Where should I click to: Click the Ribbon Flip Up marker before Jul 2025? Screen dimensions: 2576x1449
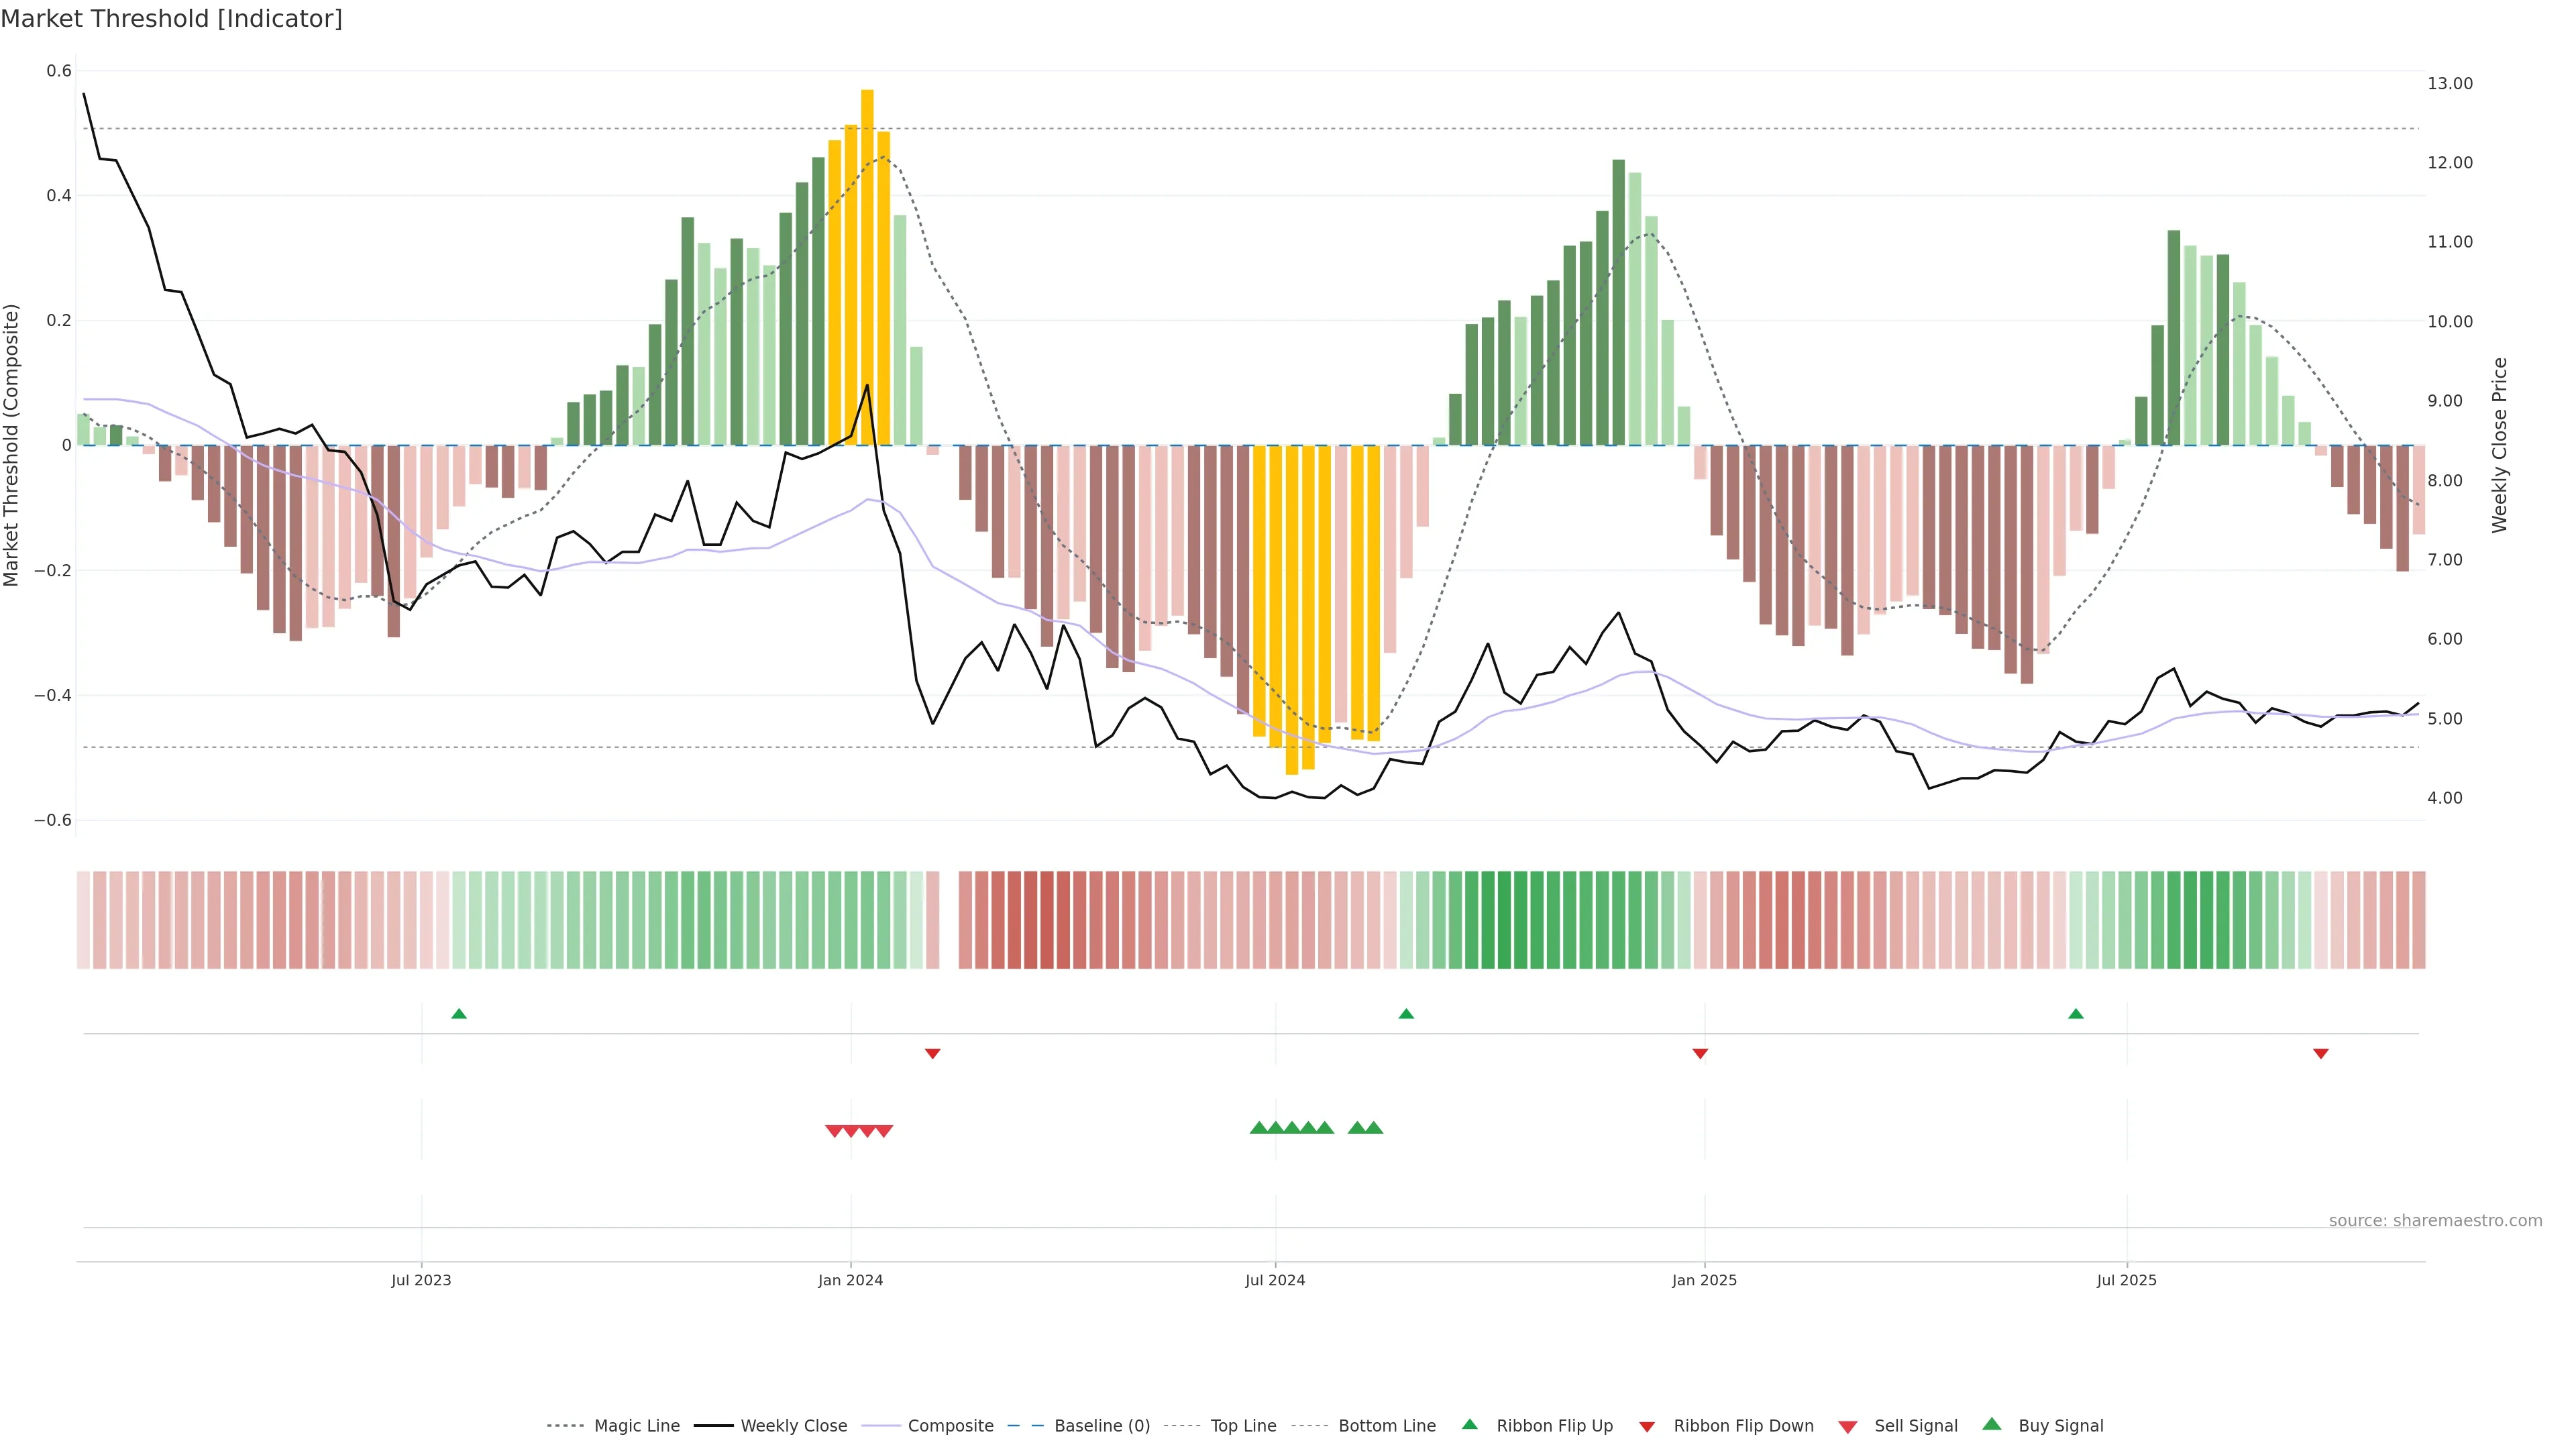point(2075,1014)
